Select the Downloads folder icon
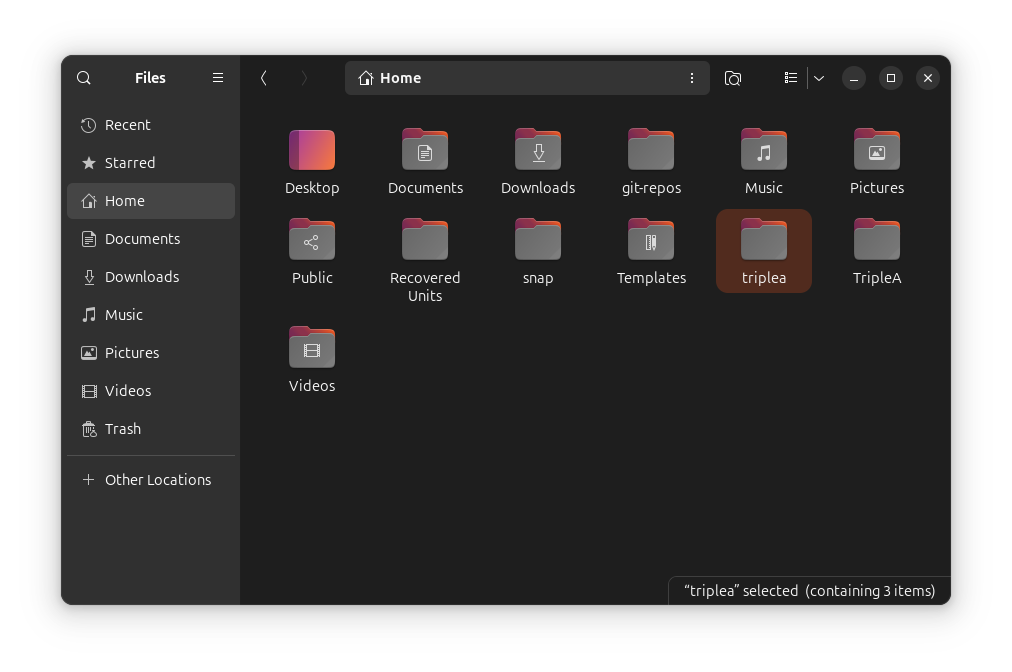The image size is (1012, 672). pos(538,149)
